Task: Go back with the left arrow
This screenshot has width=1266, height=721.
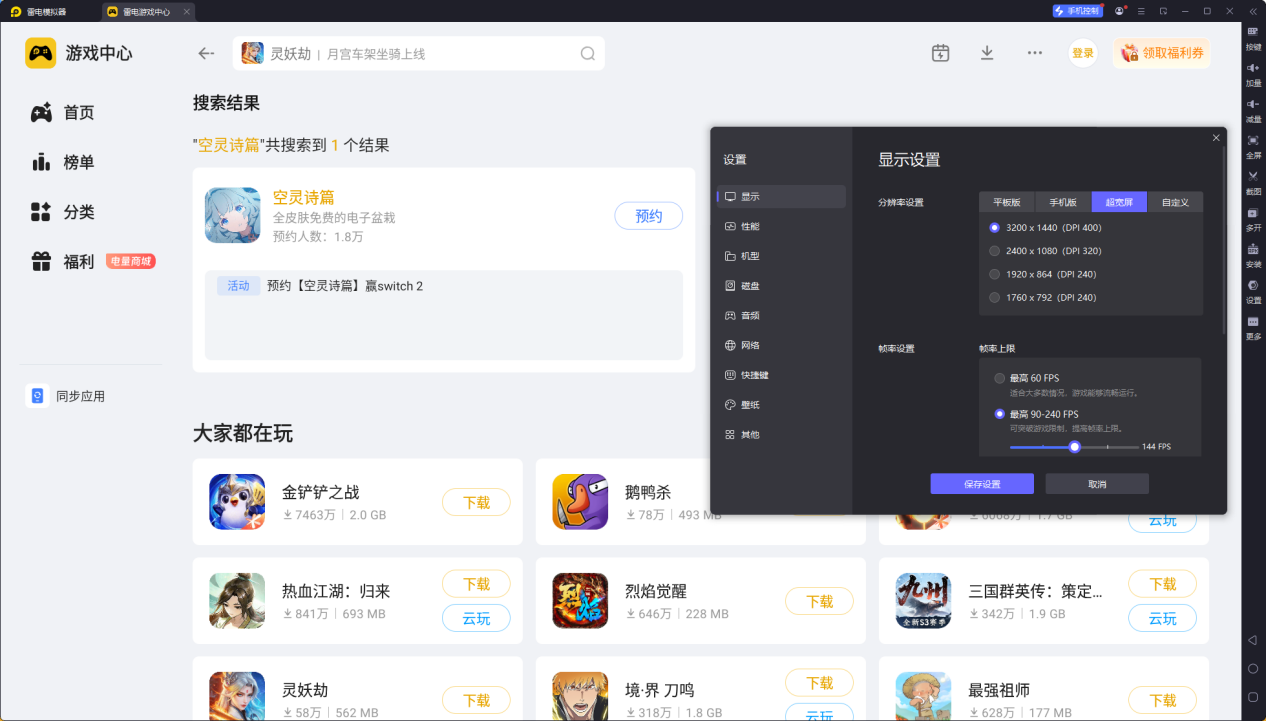Action: click(x=206, y=54)
